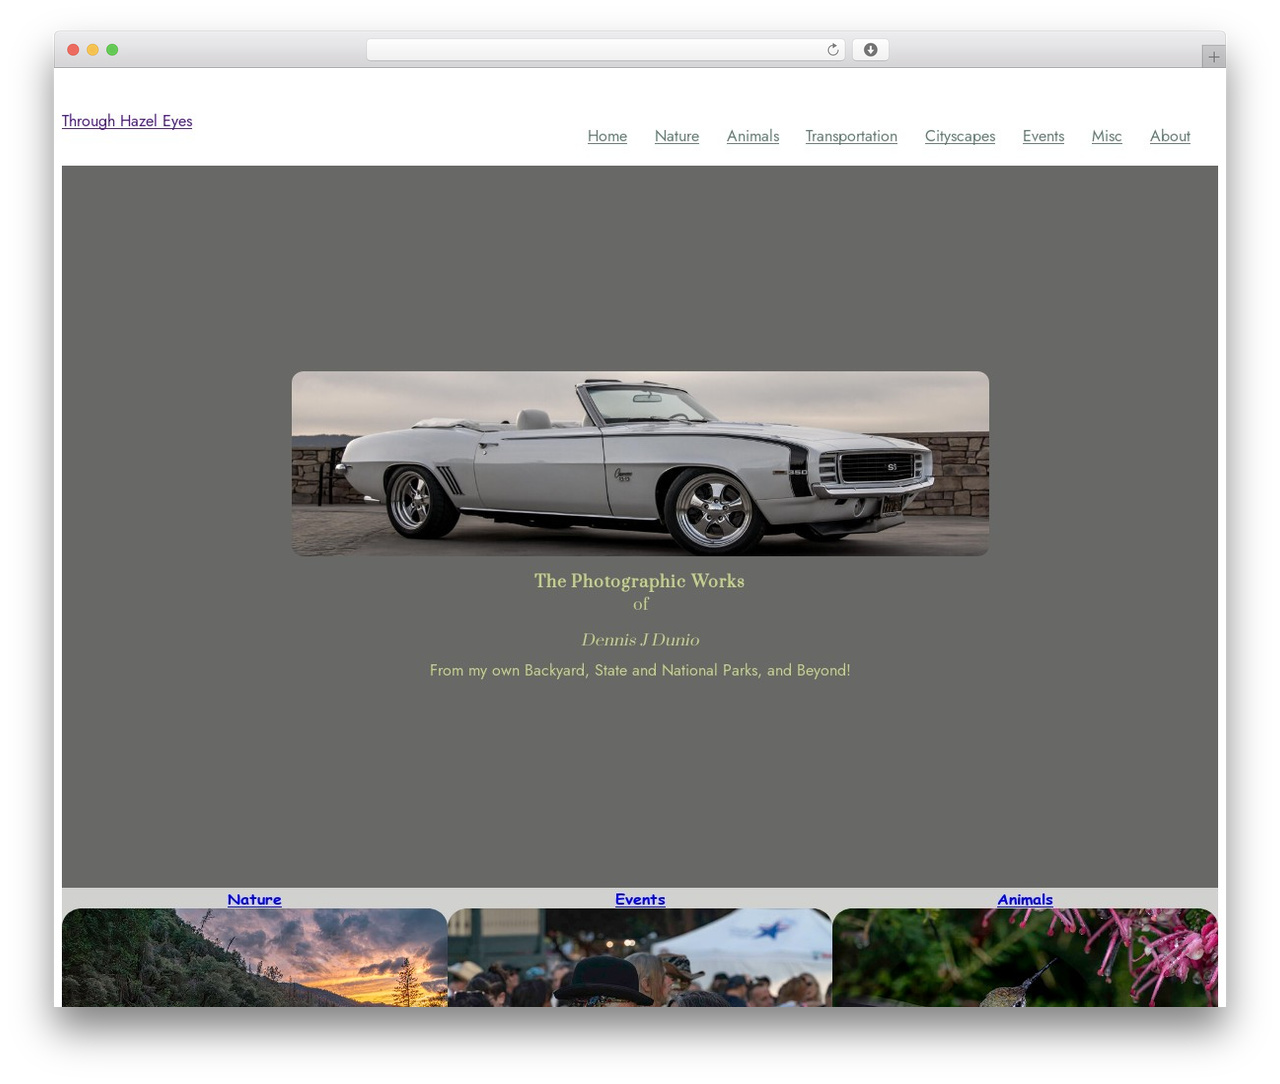Open browser downloads arrow icon
The image size is (1280, 1084).
(x=870, y=50)
